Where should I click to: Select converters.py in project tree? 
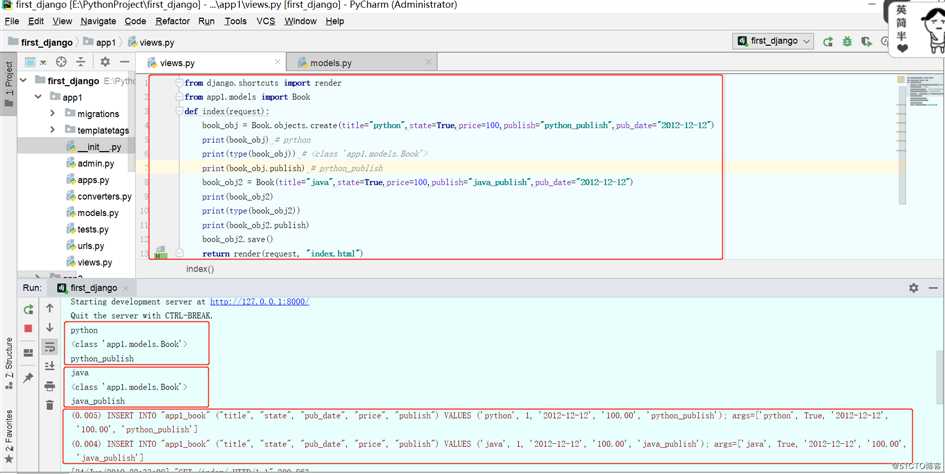(x=99, y=196)
